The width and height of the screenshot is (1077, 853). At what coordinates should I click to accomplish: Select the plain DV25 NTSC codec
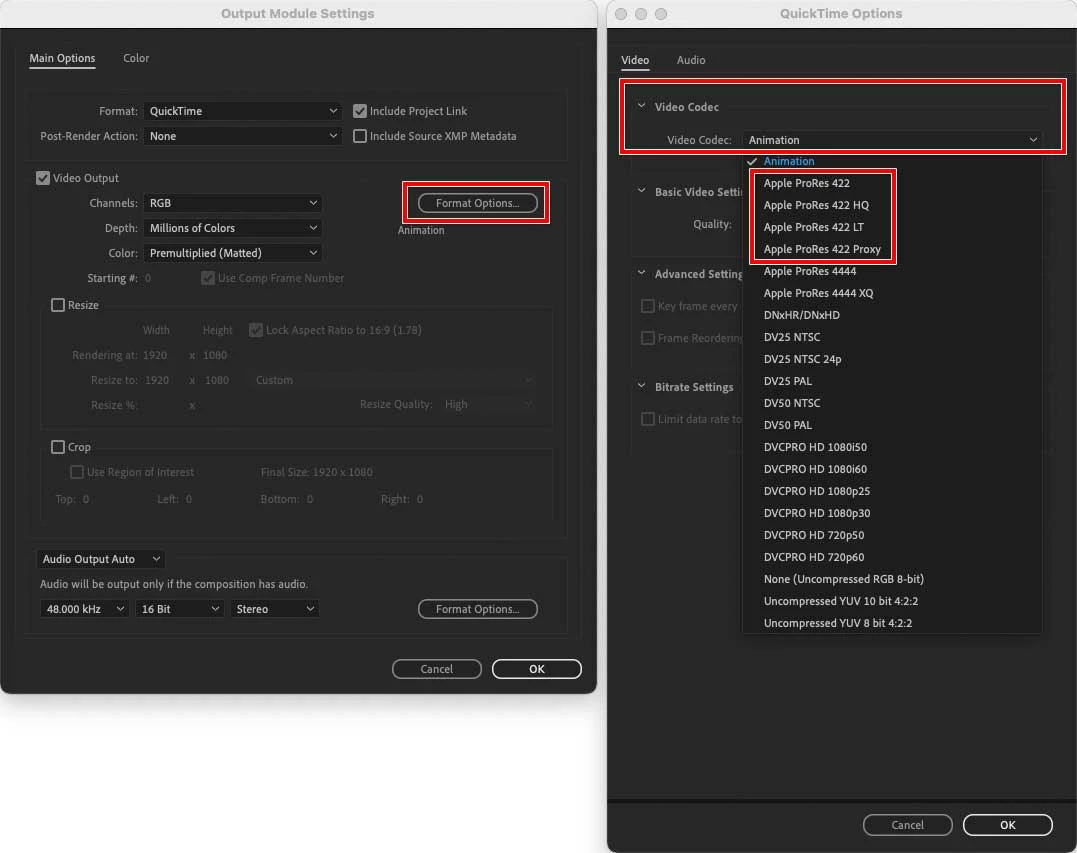(x=892, y=337)
